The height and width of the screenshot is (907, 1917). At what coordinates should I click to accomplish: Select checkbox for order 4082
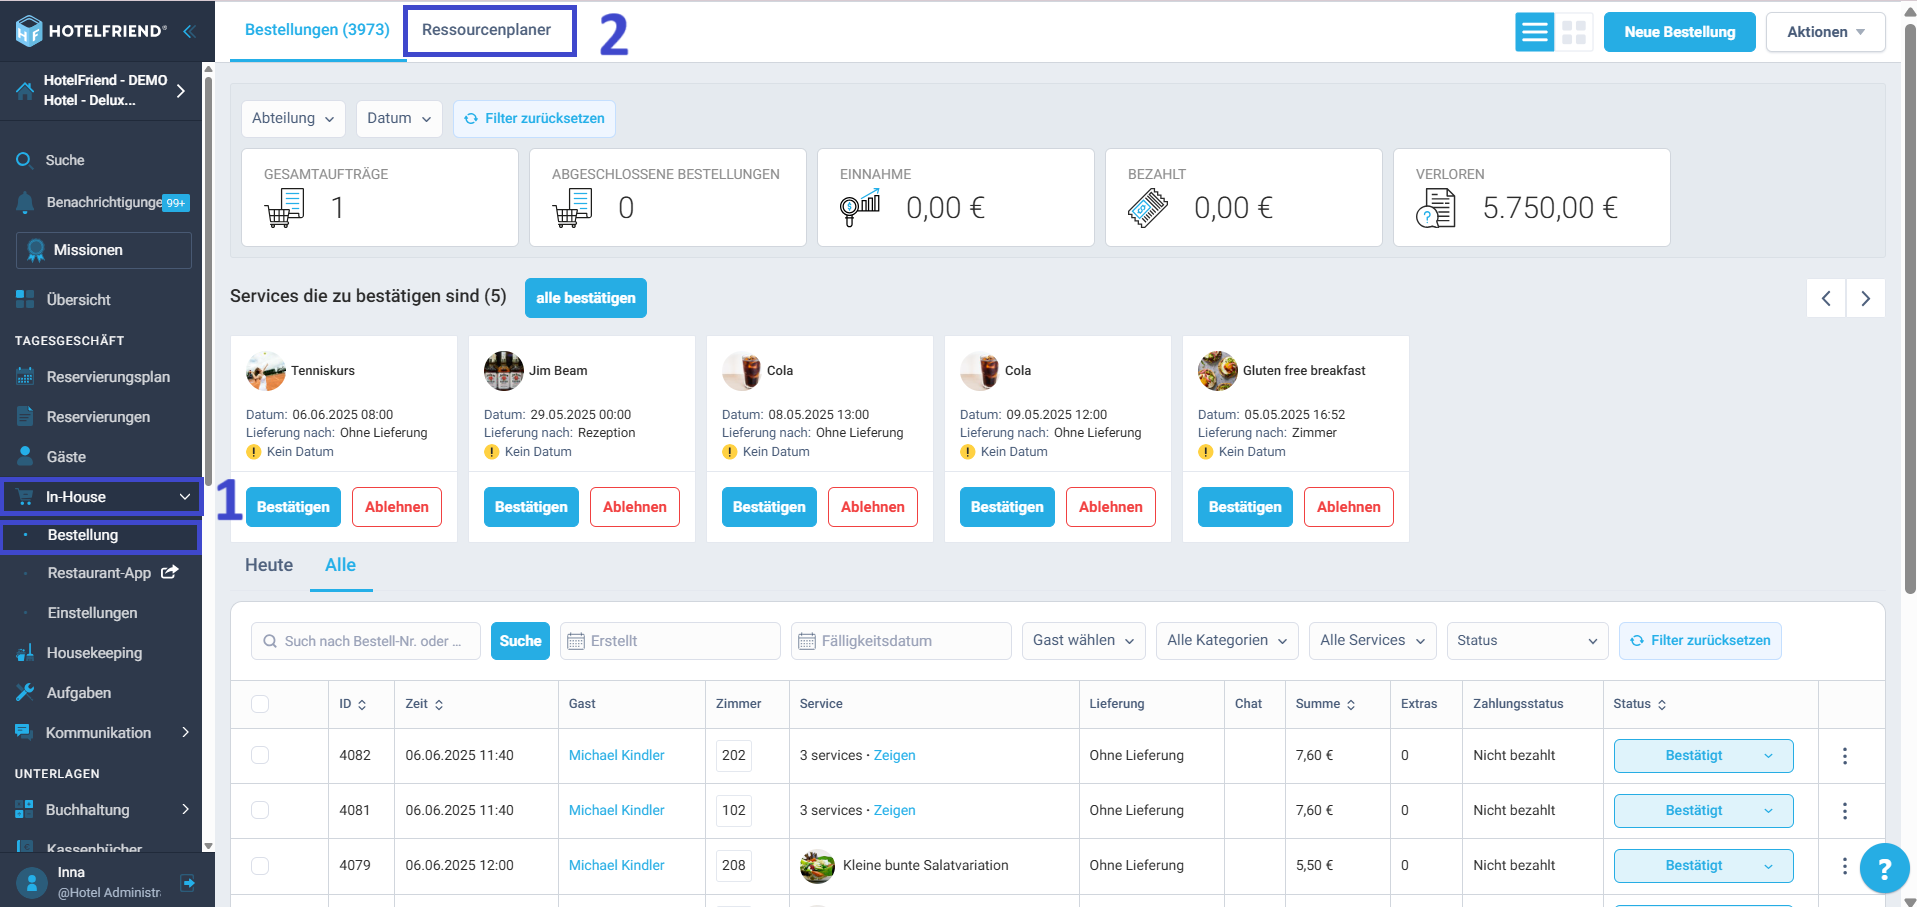pyautogui.click(x=260, y=755)
